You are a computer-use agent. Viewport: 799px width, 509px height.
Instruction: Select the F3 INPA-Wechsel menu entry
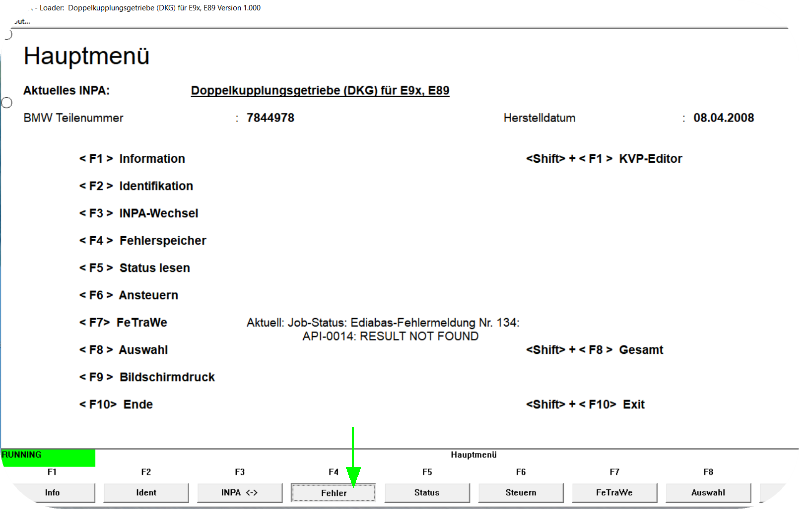pos(139,213)
